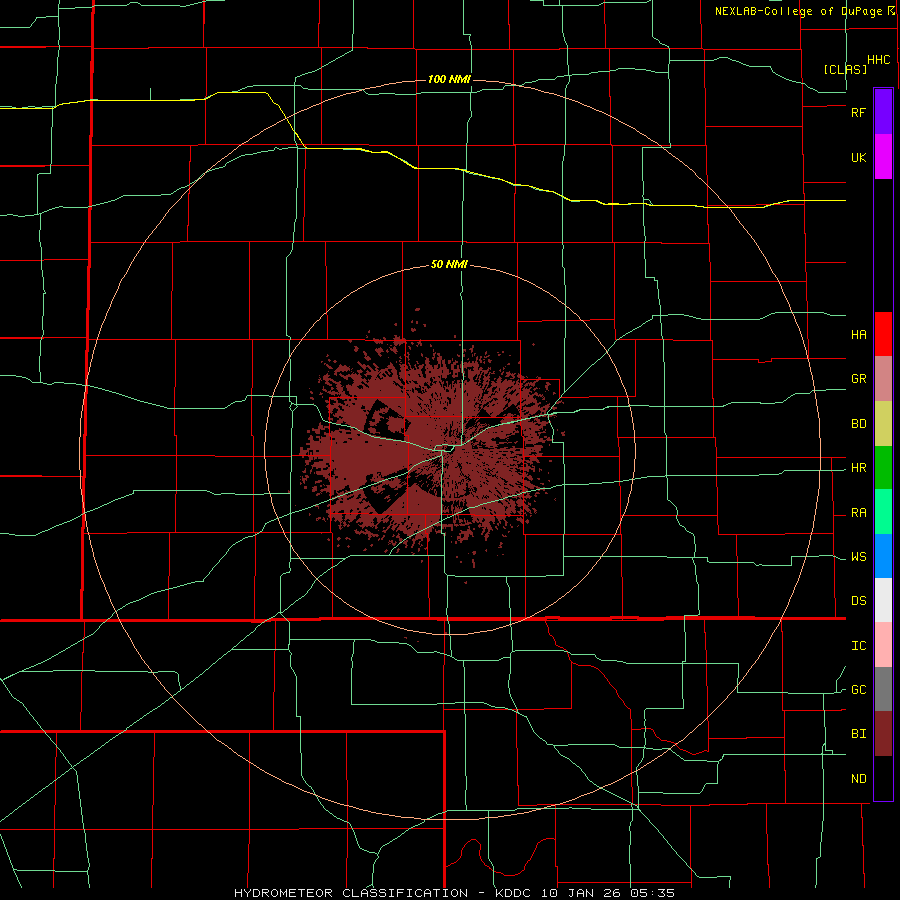Click the GC gray legend swatch
Screen dimensions: 900x900
[883, 689]
